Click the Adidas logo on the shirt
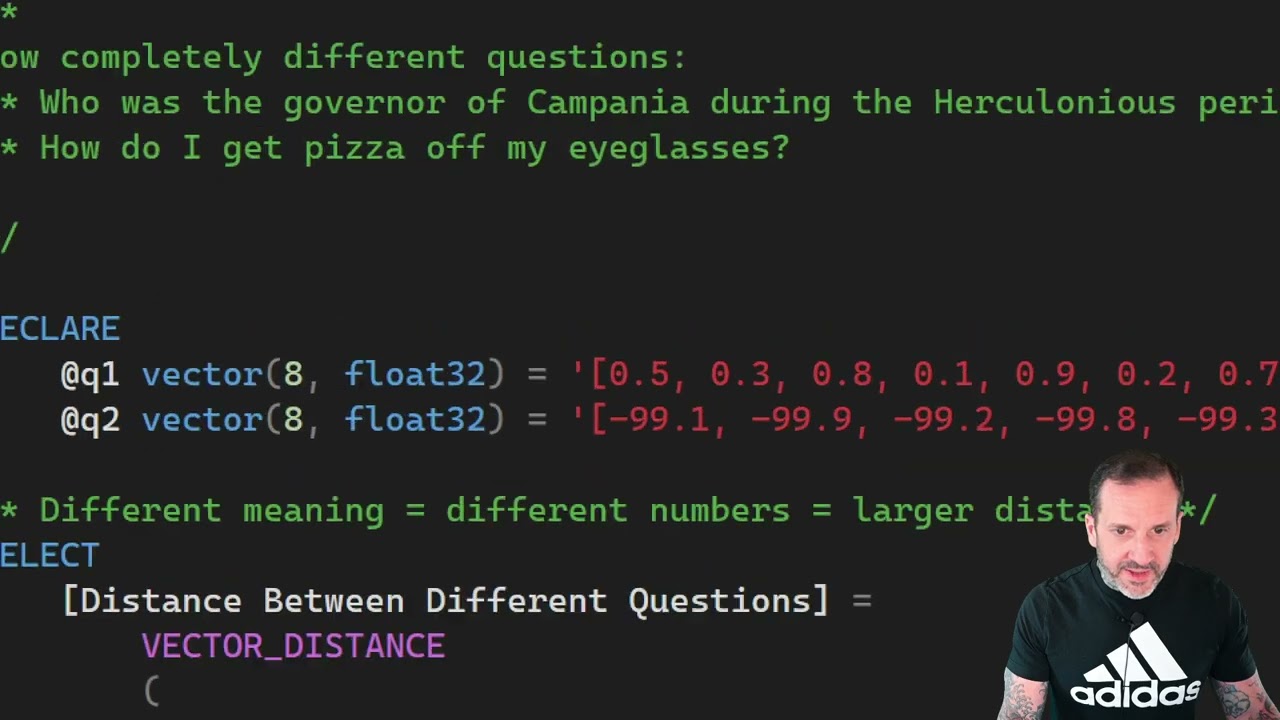Image resolution: width=1280 pixels, height=720 pixels. click(1136, 670)
